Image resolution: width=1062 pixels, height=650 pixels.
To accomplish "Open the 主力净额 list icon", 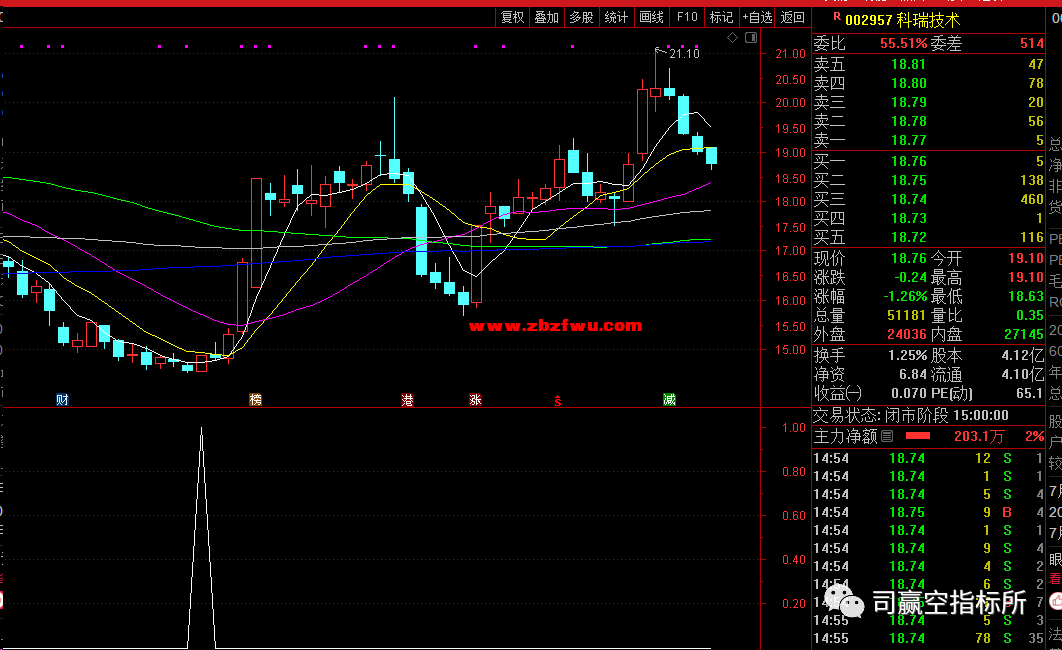I will 887,437.
